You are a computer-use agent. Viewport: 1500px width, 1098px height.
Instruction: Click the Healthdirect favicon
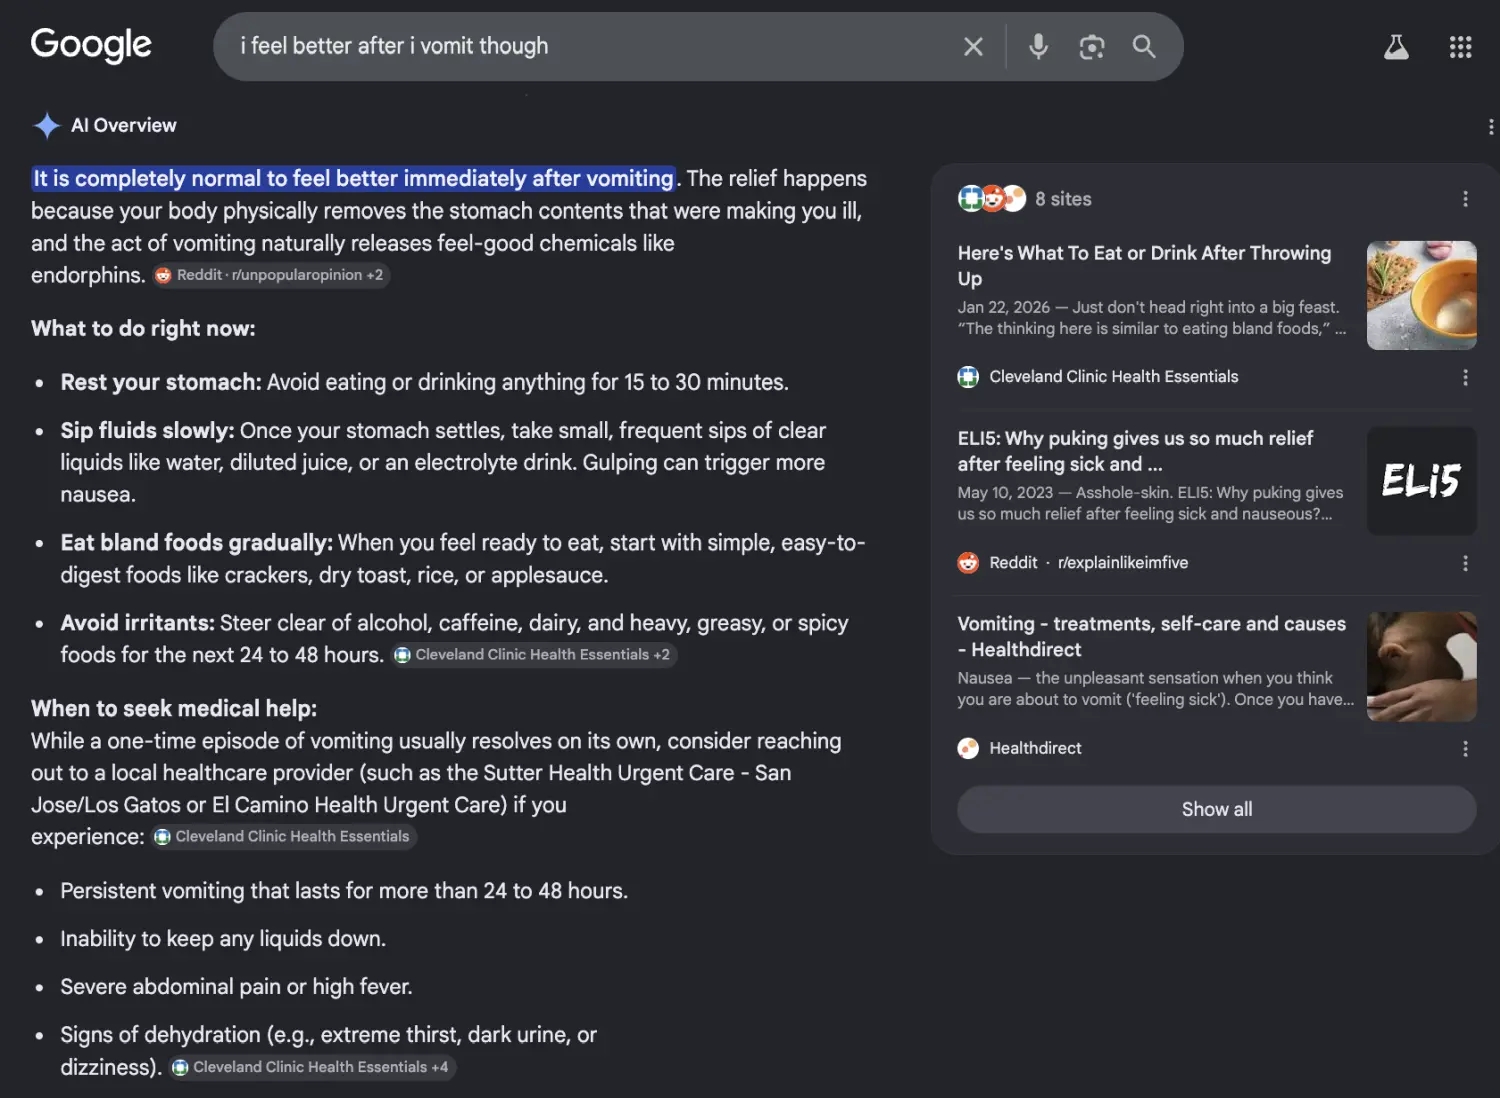pyautogui.click(x=968, y=748)
